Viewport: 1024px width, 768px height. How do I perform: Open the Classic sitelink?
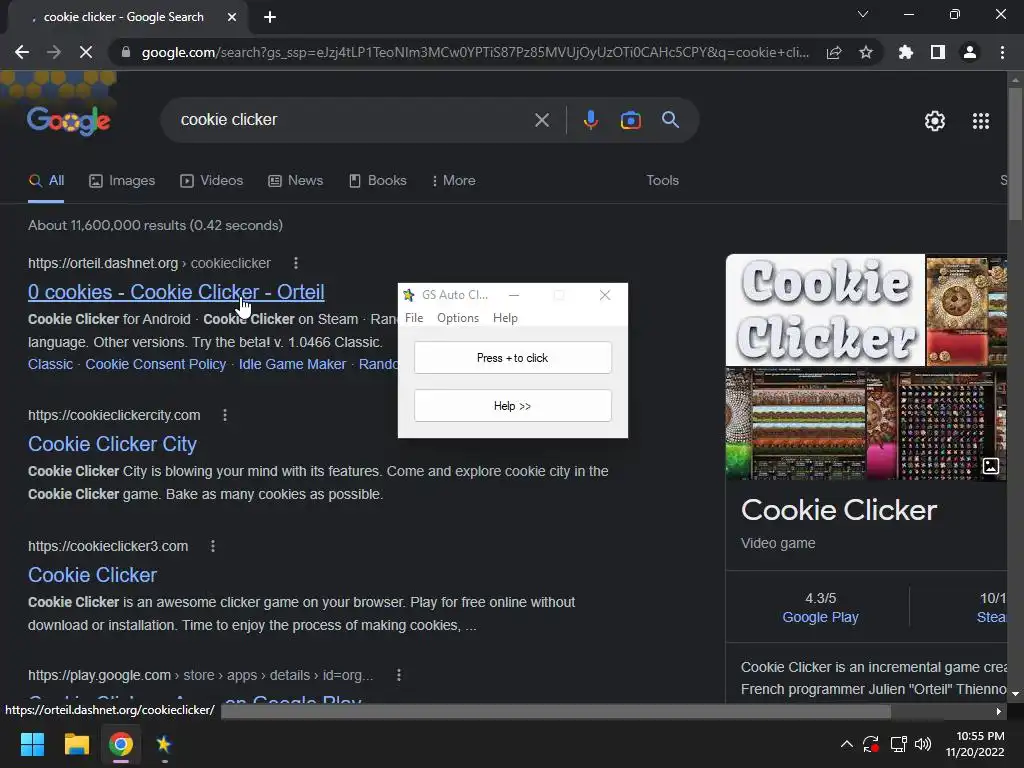tap(50, 364)
